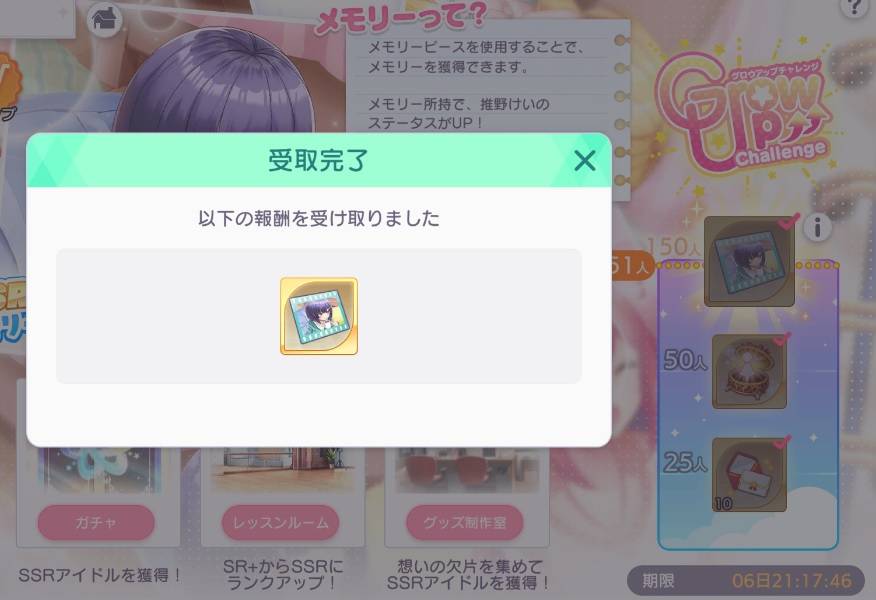
Task: Open the info icon beside reward track
Action: [818, 227]
